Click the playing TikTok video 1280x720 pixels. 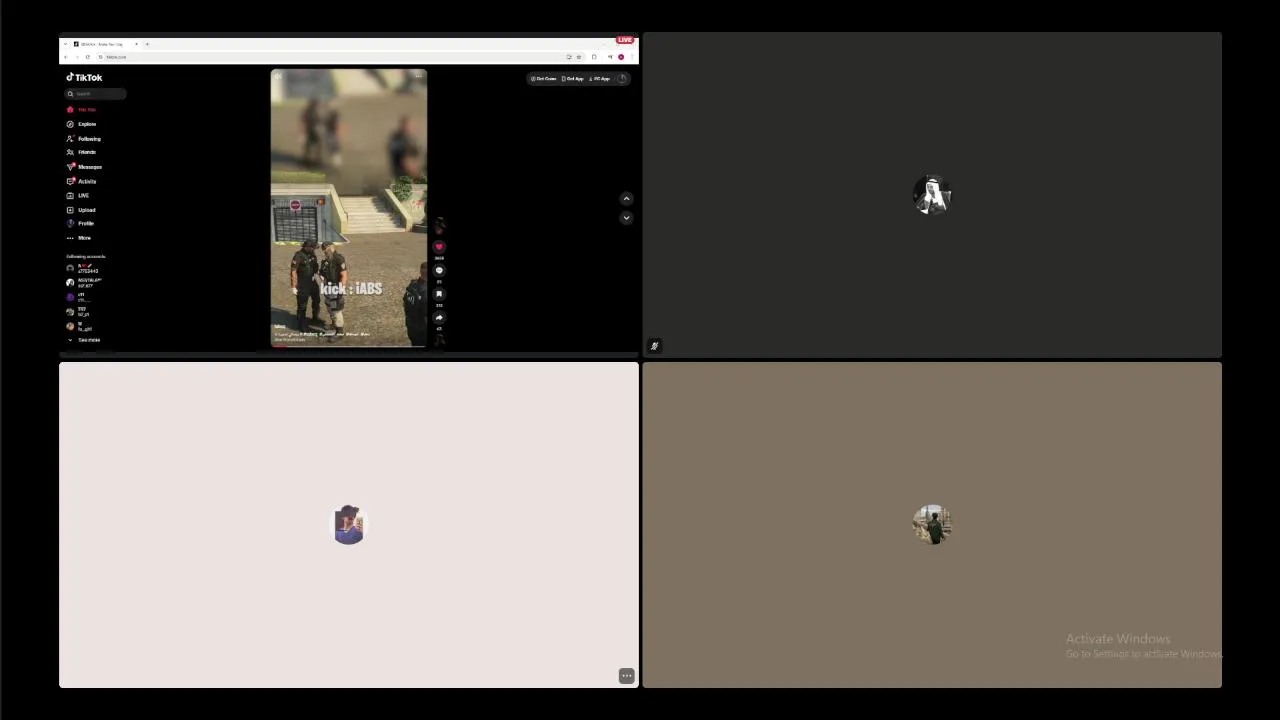click(x=349, y=208)
